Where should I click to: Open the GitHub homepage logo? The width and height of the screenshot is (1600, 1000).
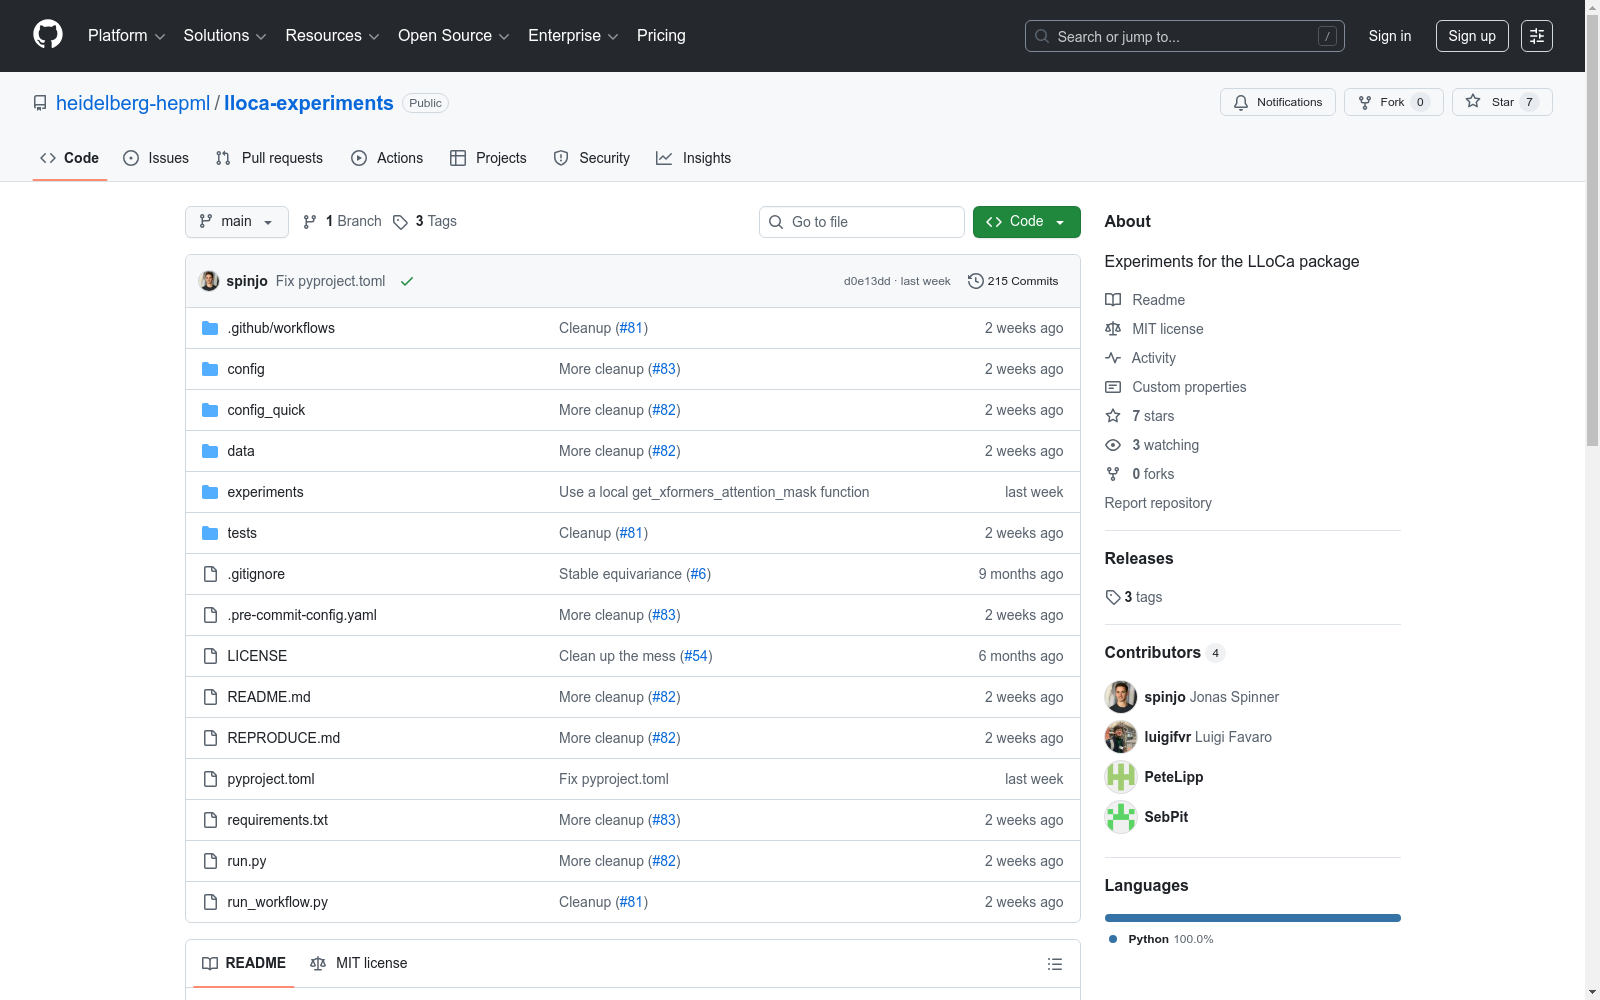pyautogui.click(x=48, y=35)
